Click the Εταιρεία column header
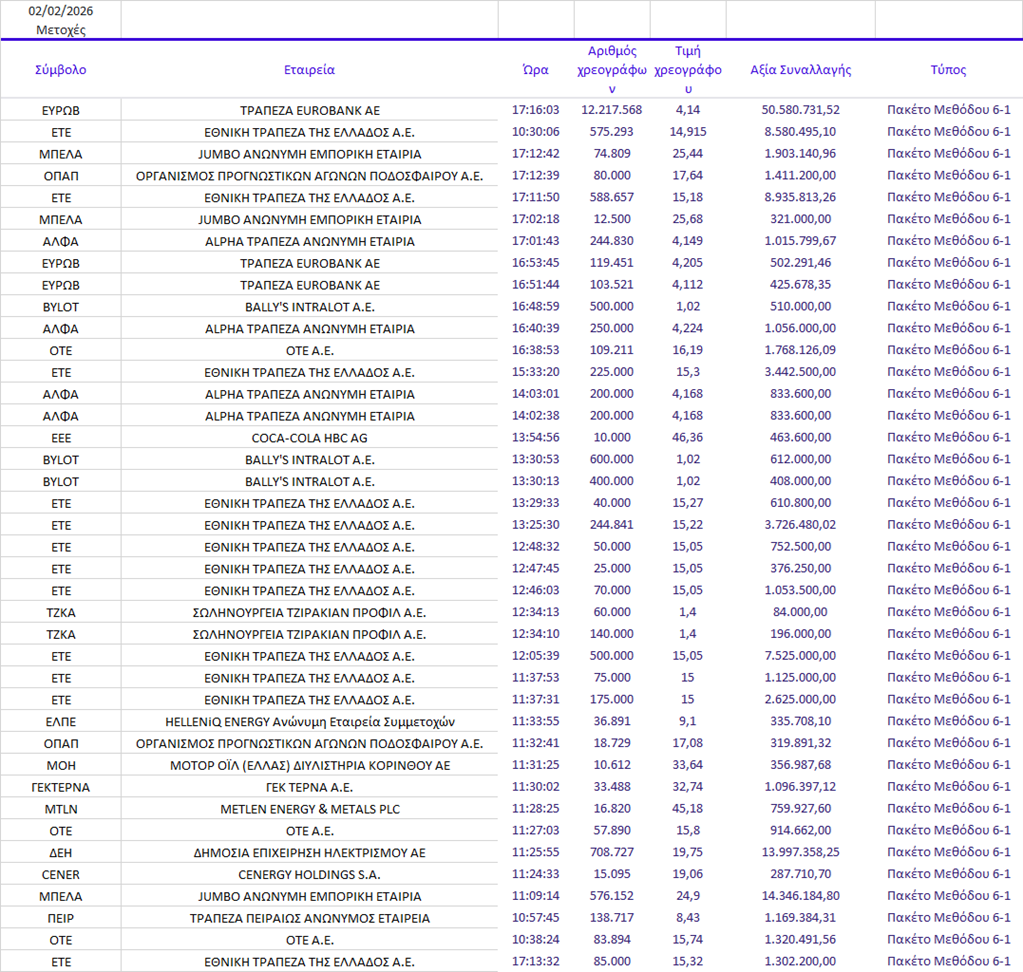Image resolution: width=1023 pixels, height=972 pixels. point(309,70)
